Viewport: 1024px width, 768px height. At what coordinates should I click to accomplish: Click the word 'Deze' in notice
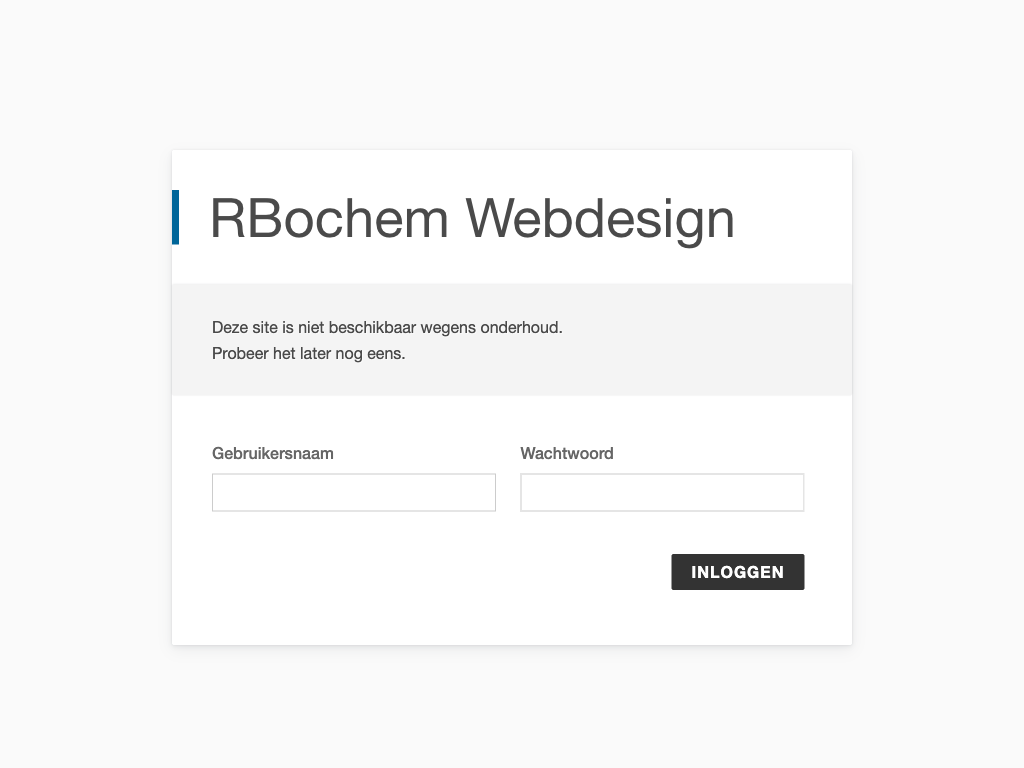coord(229,327)
